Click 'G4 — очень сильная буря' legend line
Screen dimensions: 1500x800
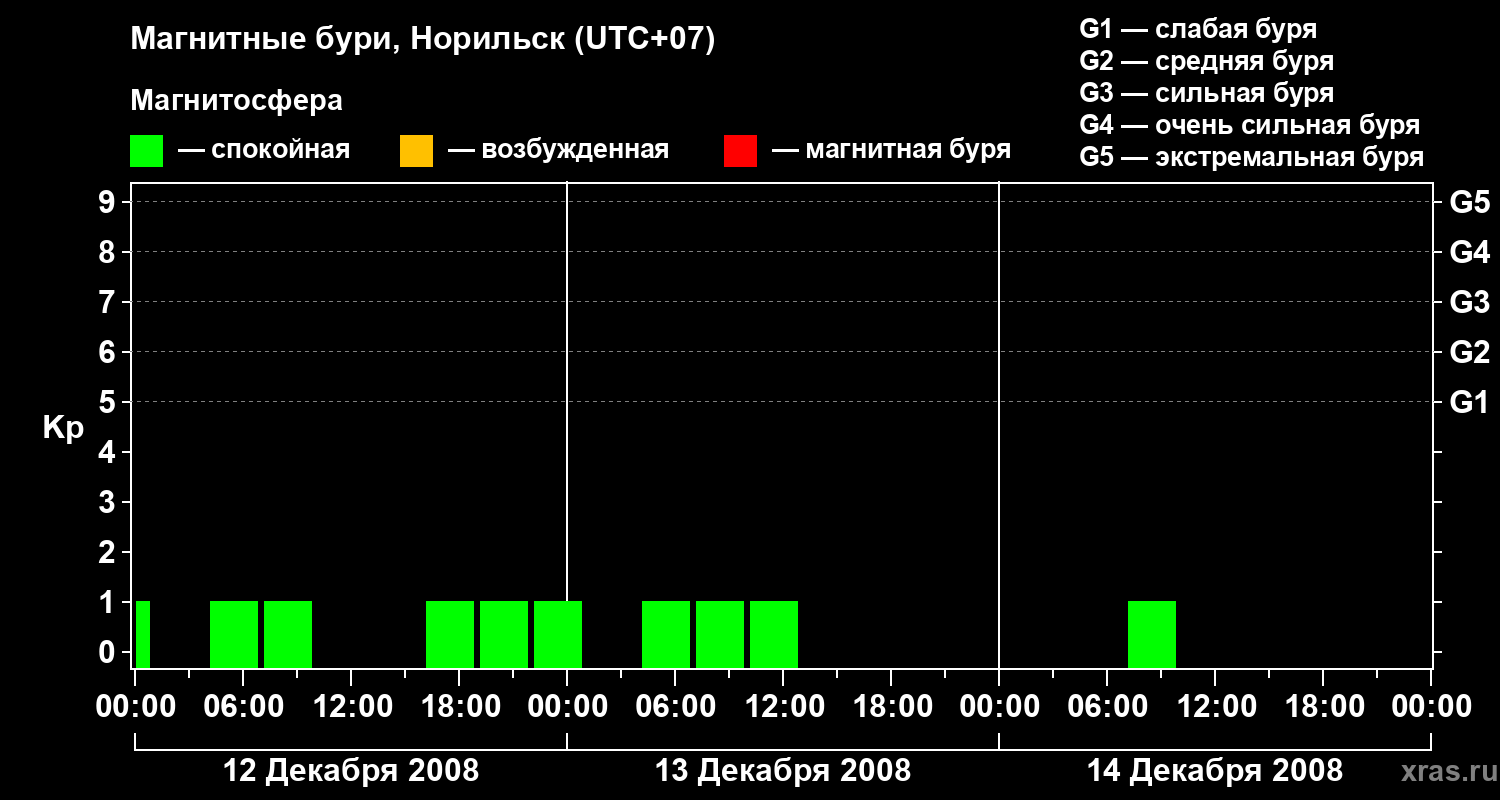coord(1249,125)
